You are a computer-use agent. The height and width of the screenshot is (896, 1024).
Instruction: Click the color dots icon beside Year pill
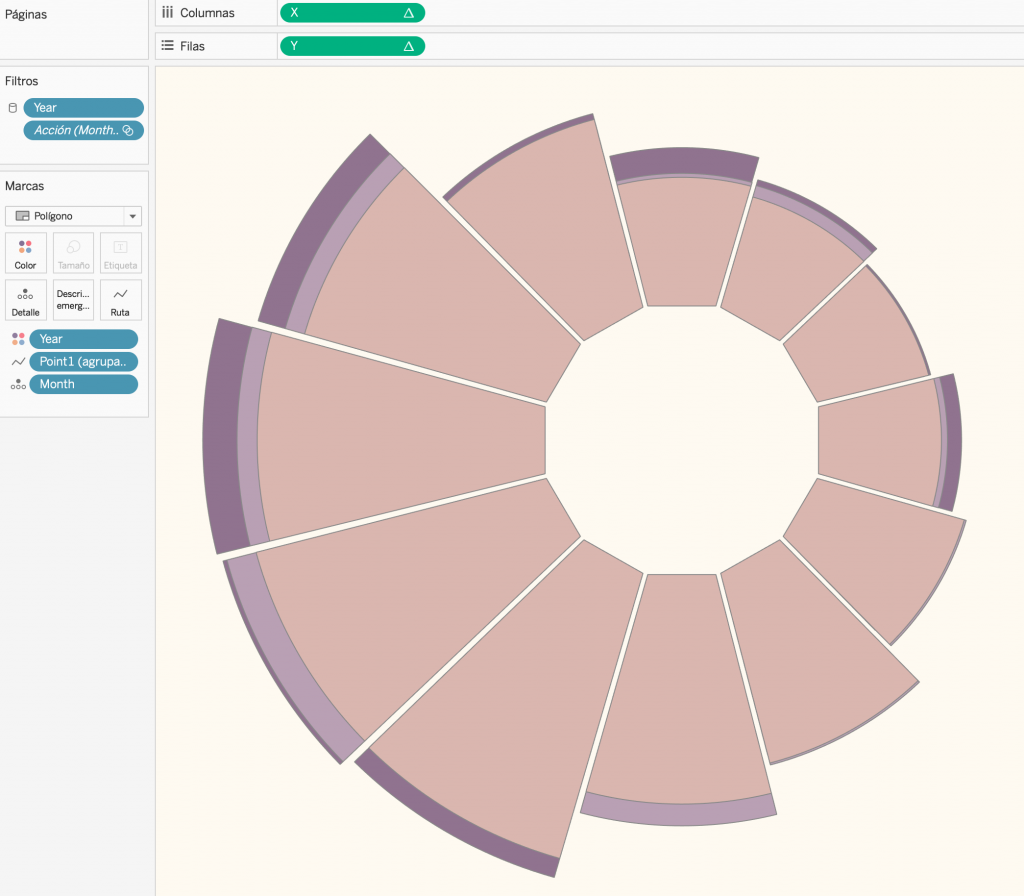[18, 339]
